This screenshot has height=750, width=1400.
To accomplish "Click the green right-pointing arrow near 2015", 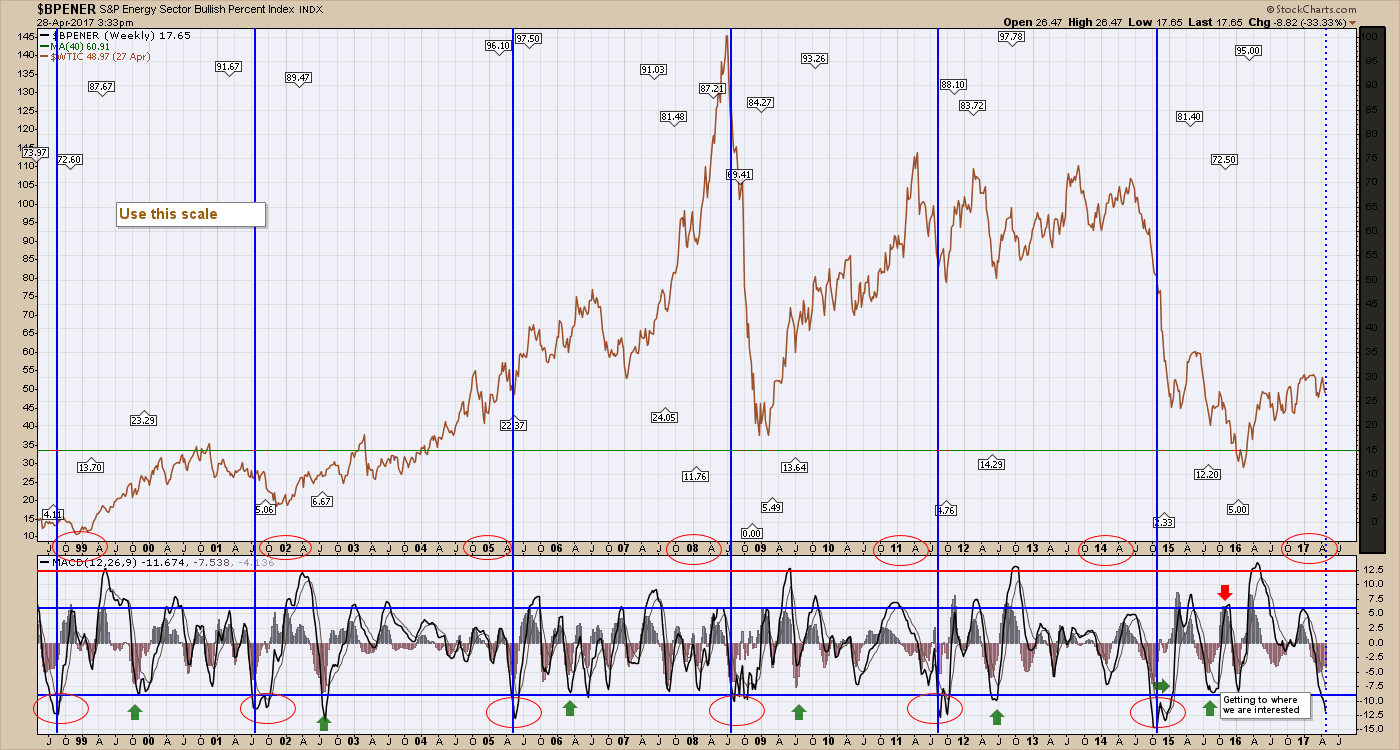I will click(1161, 685).
